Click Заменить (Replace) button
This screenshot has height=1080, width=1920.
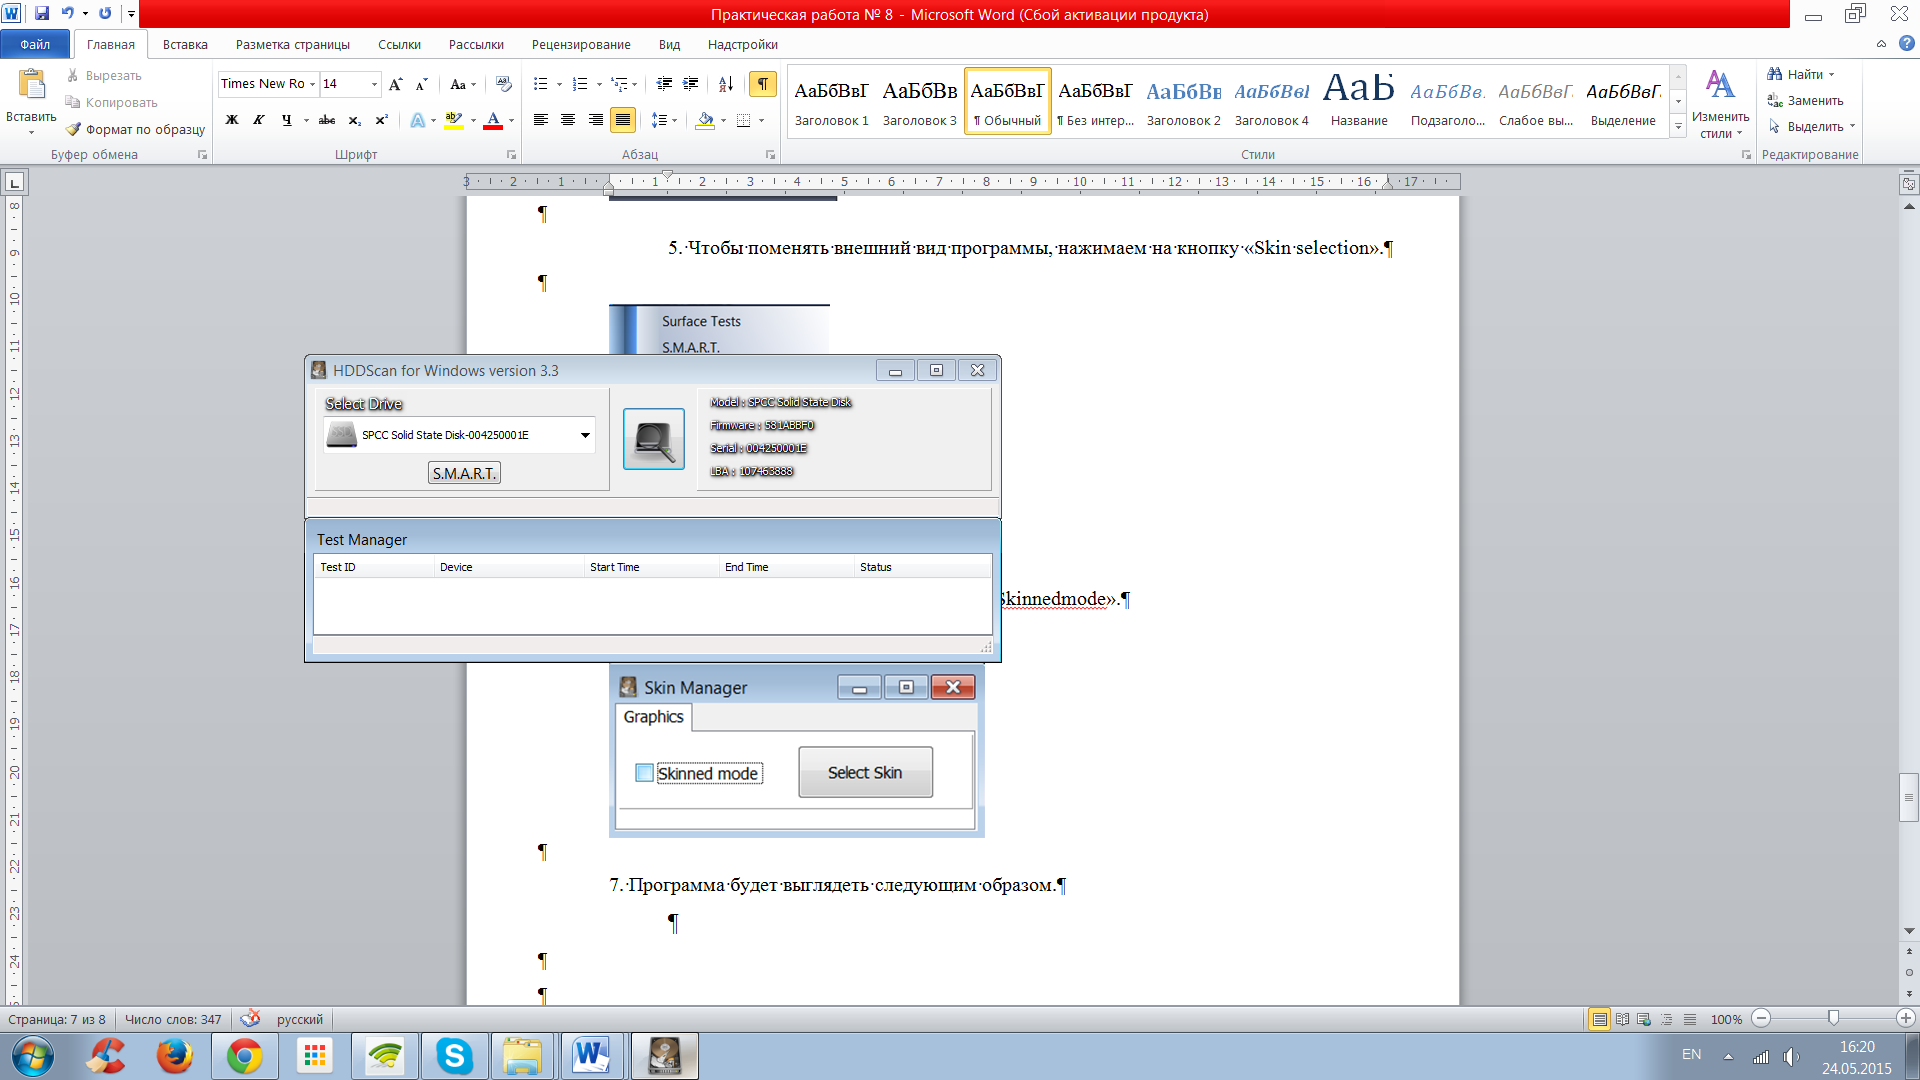coord(1805,100)
